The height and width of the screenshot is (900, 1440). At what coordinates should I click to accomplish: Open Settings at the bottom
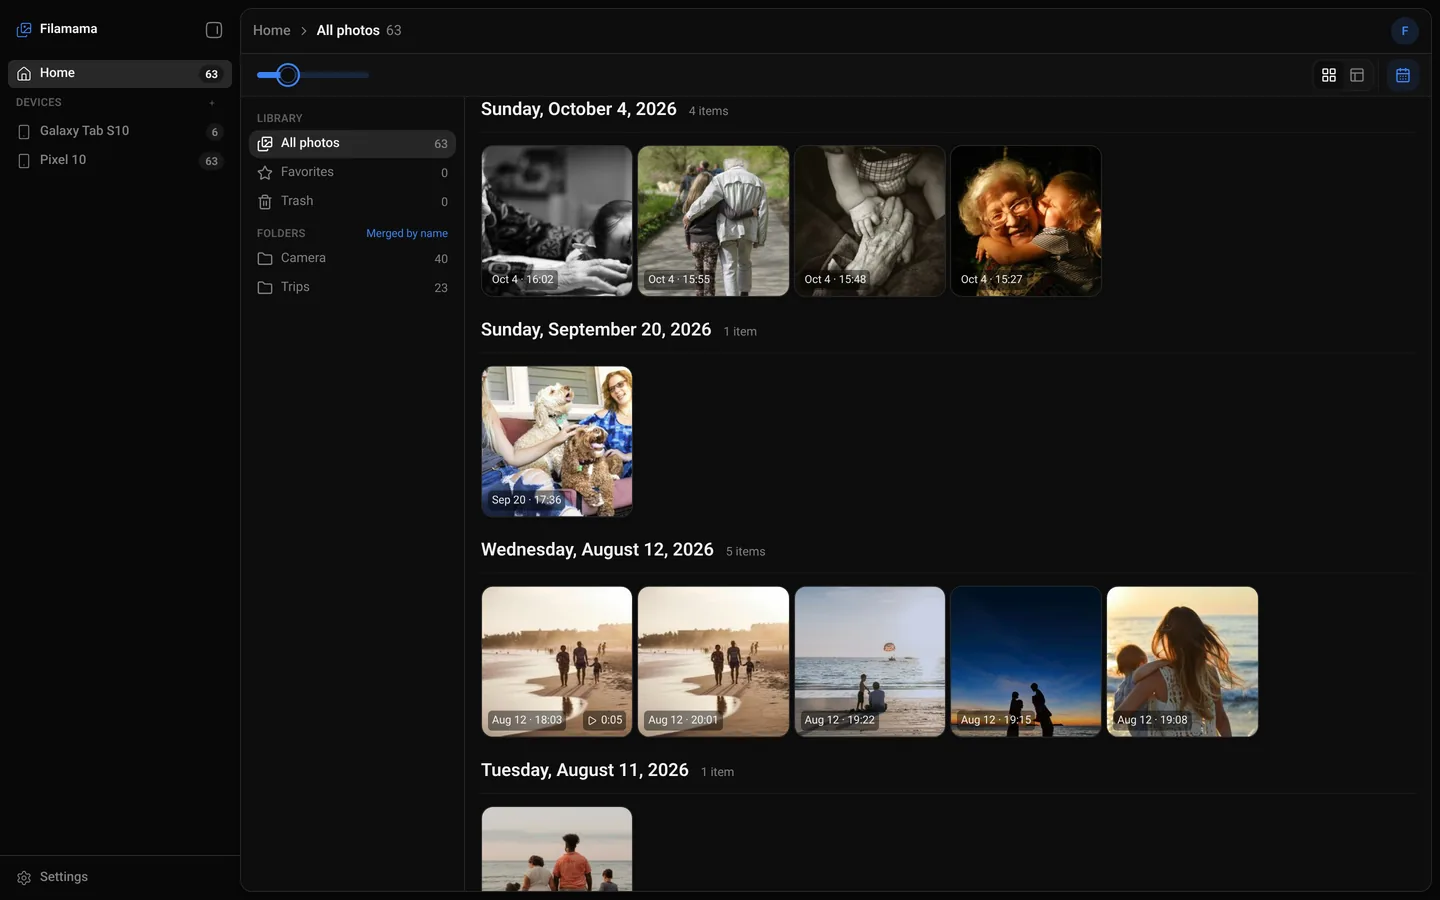point(120,877)
